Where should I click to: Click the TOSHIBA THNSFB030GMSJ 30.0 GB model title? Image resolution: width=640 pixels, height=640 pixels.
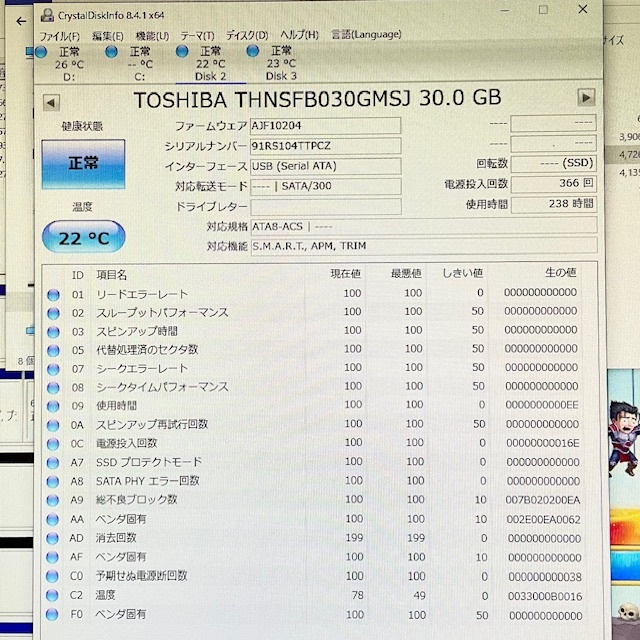[x=317, y=99]
